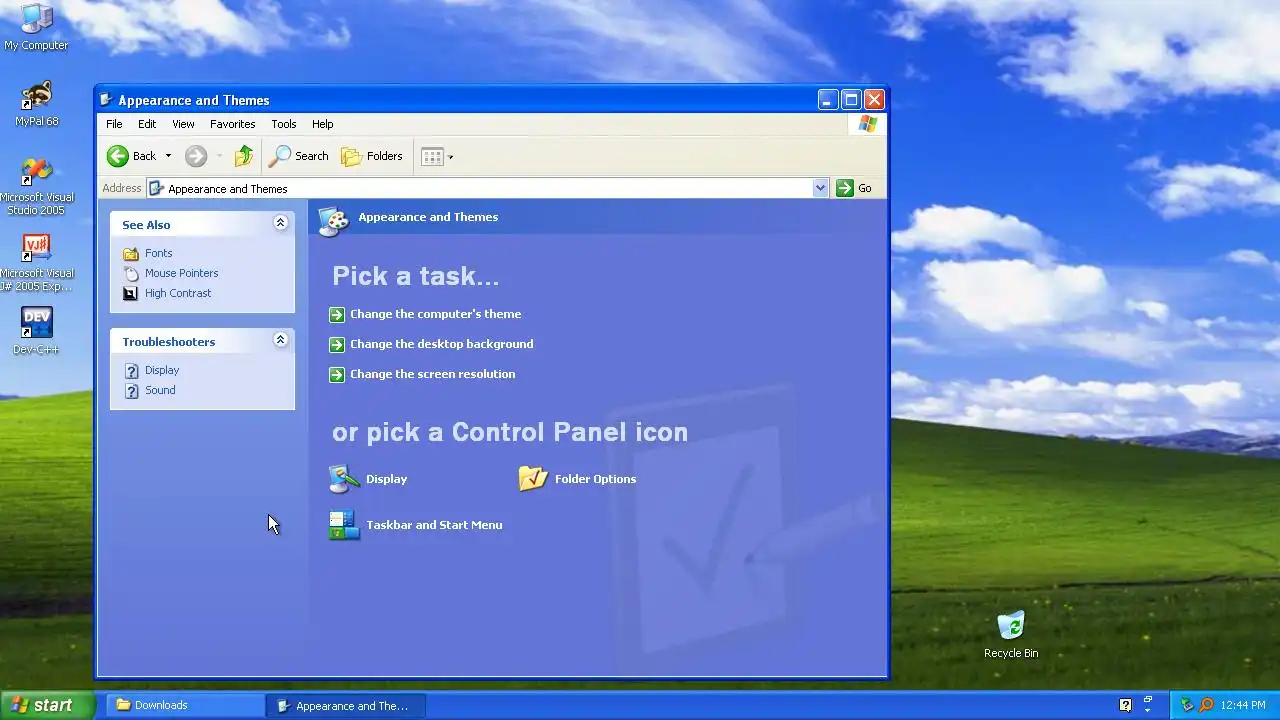Open the Help menu
This screenshot has height=720, width=1280.
point(322,124)
